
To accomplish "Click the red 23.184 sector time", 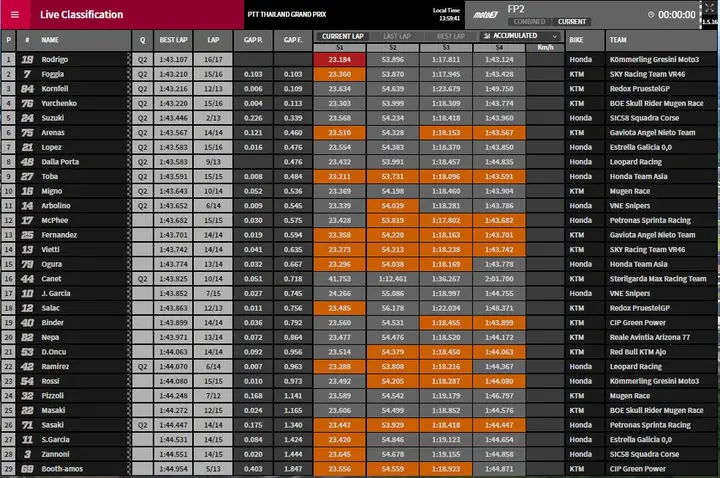I will (340, 59).
